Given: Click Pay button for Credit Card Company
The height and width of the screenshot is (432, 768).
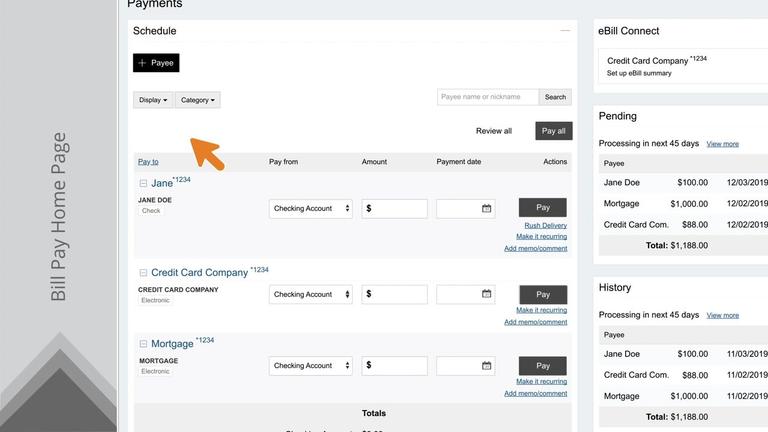Looking at the screenshot, I should pyautogui.click(x=543, y=294).
